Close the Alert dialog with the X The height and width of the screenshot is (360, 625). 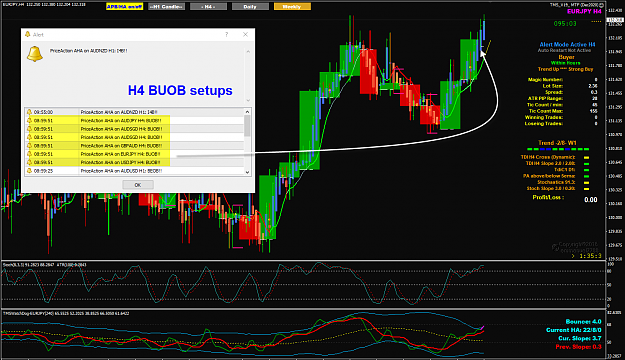tap(246, 35)
